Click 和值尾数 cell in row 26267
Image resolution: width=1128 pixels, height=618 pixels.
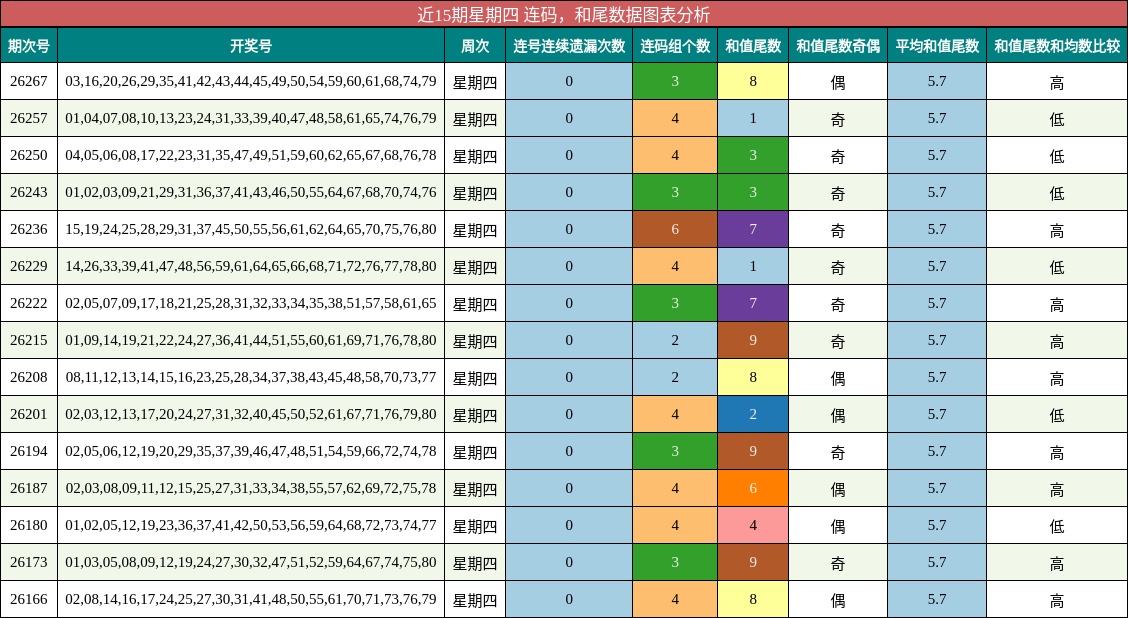(753, 81)
